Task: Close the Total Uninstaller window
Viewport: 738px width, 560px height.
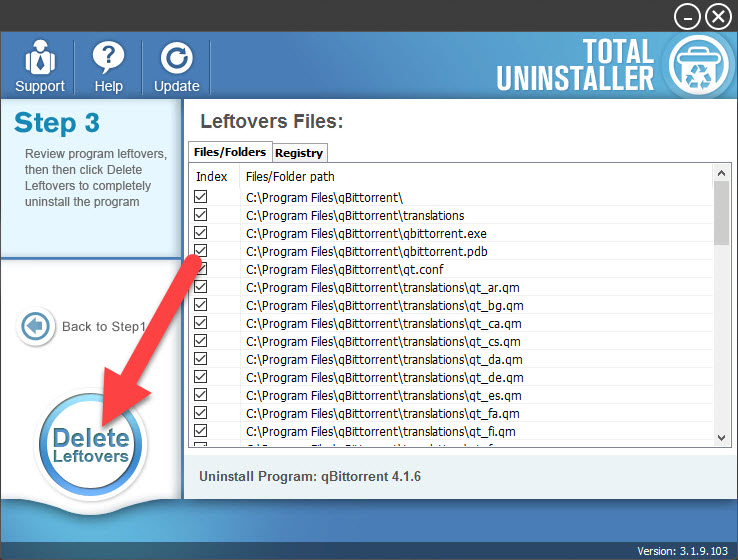Action: click(718, 17)
